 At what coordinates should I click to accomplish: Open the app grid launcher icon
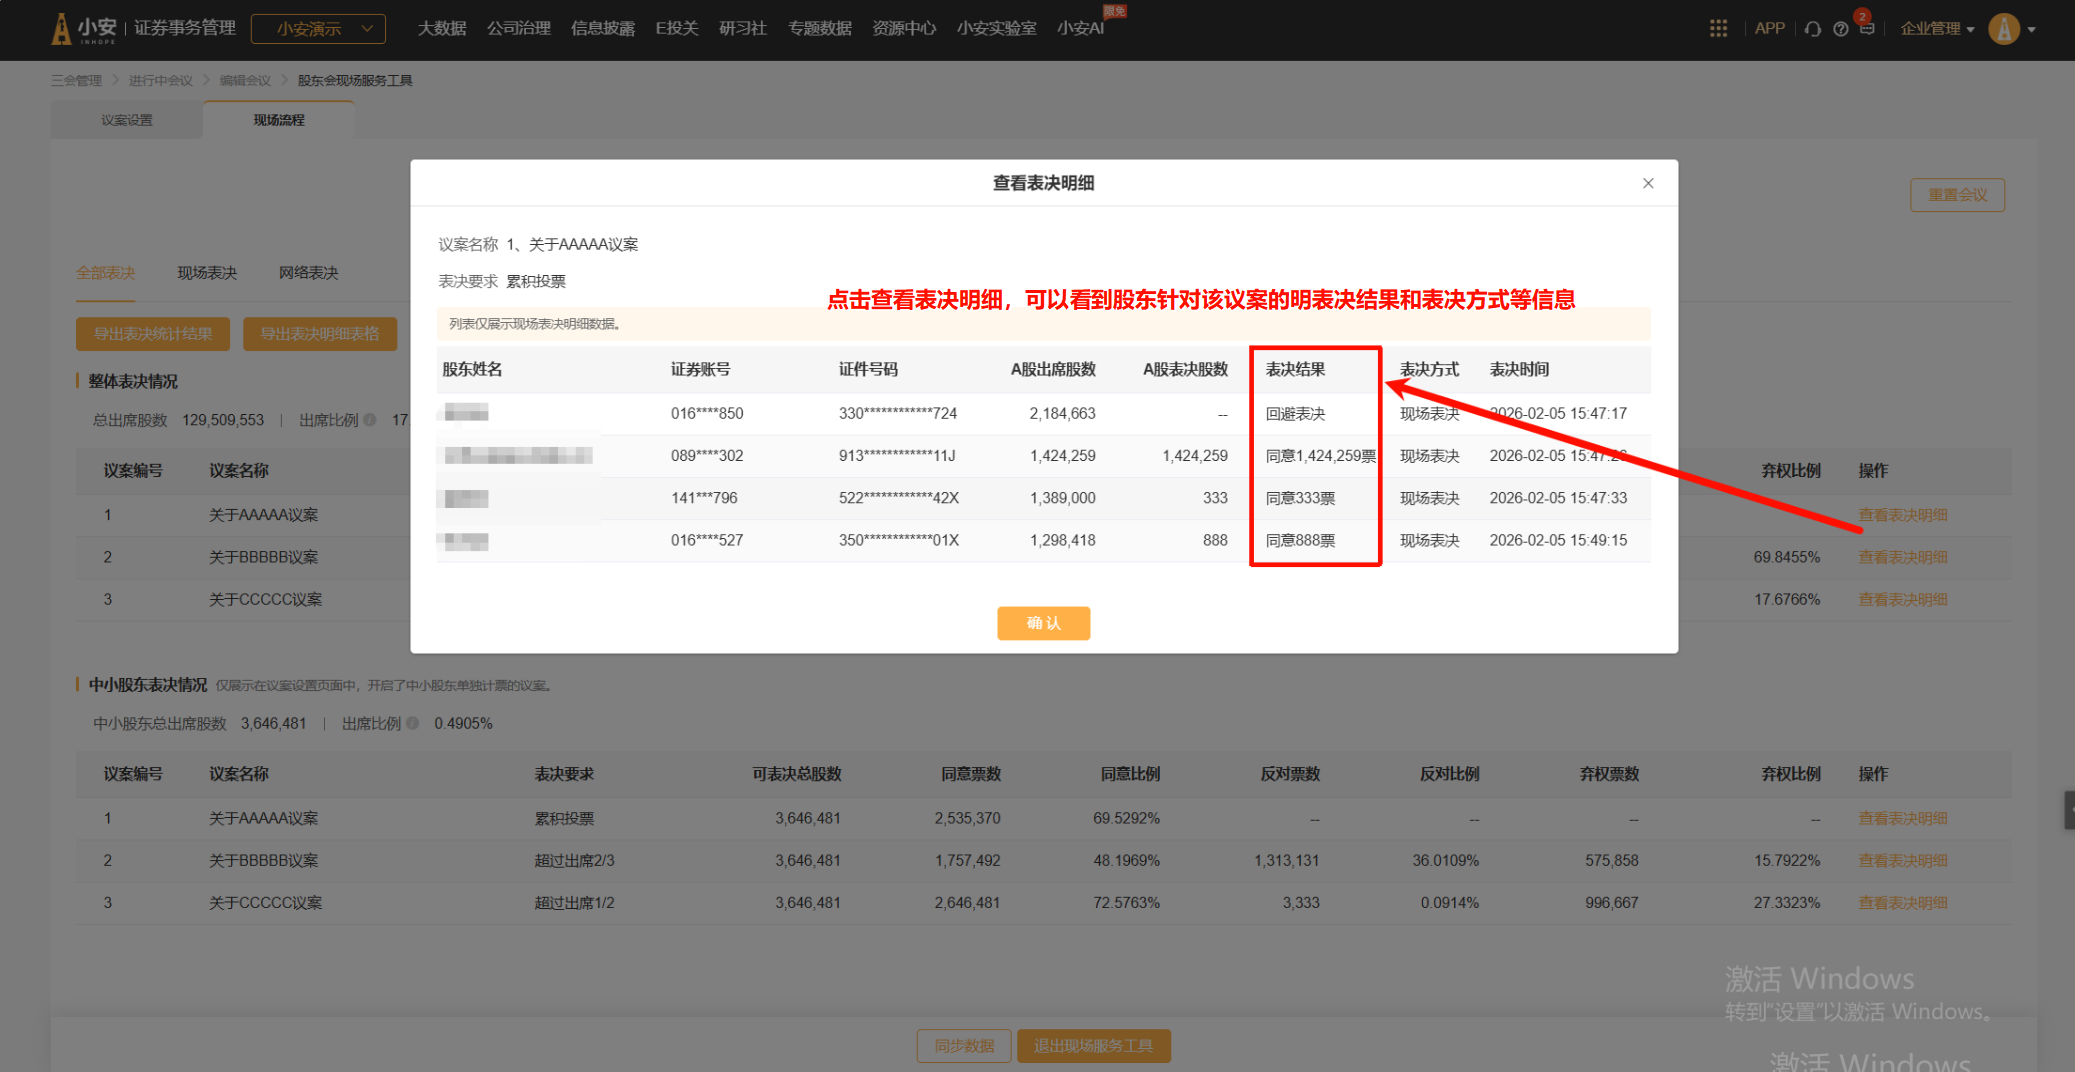point(1718,29)
